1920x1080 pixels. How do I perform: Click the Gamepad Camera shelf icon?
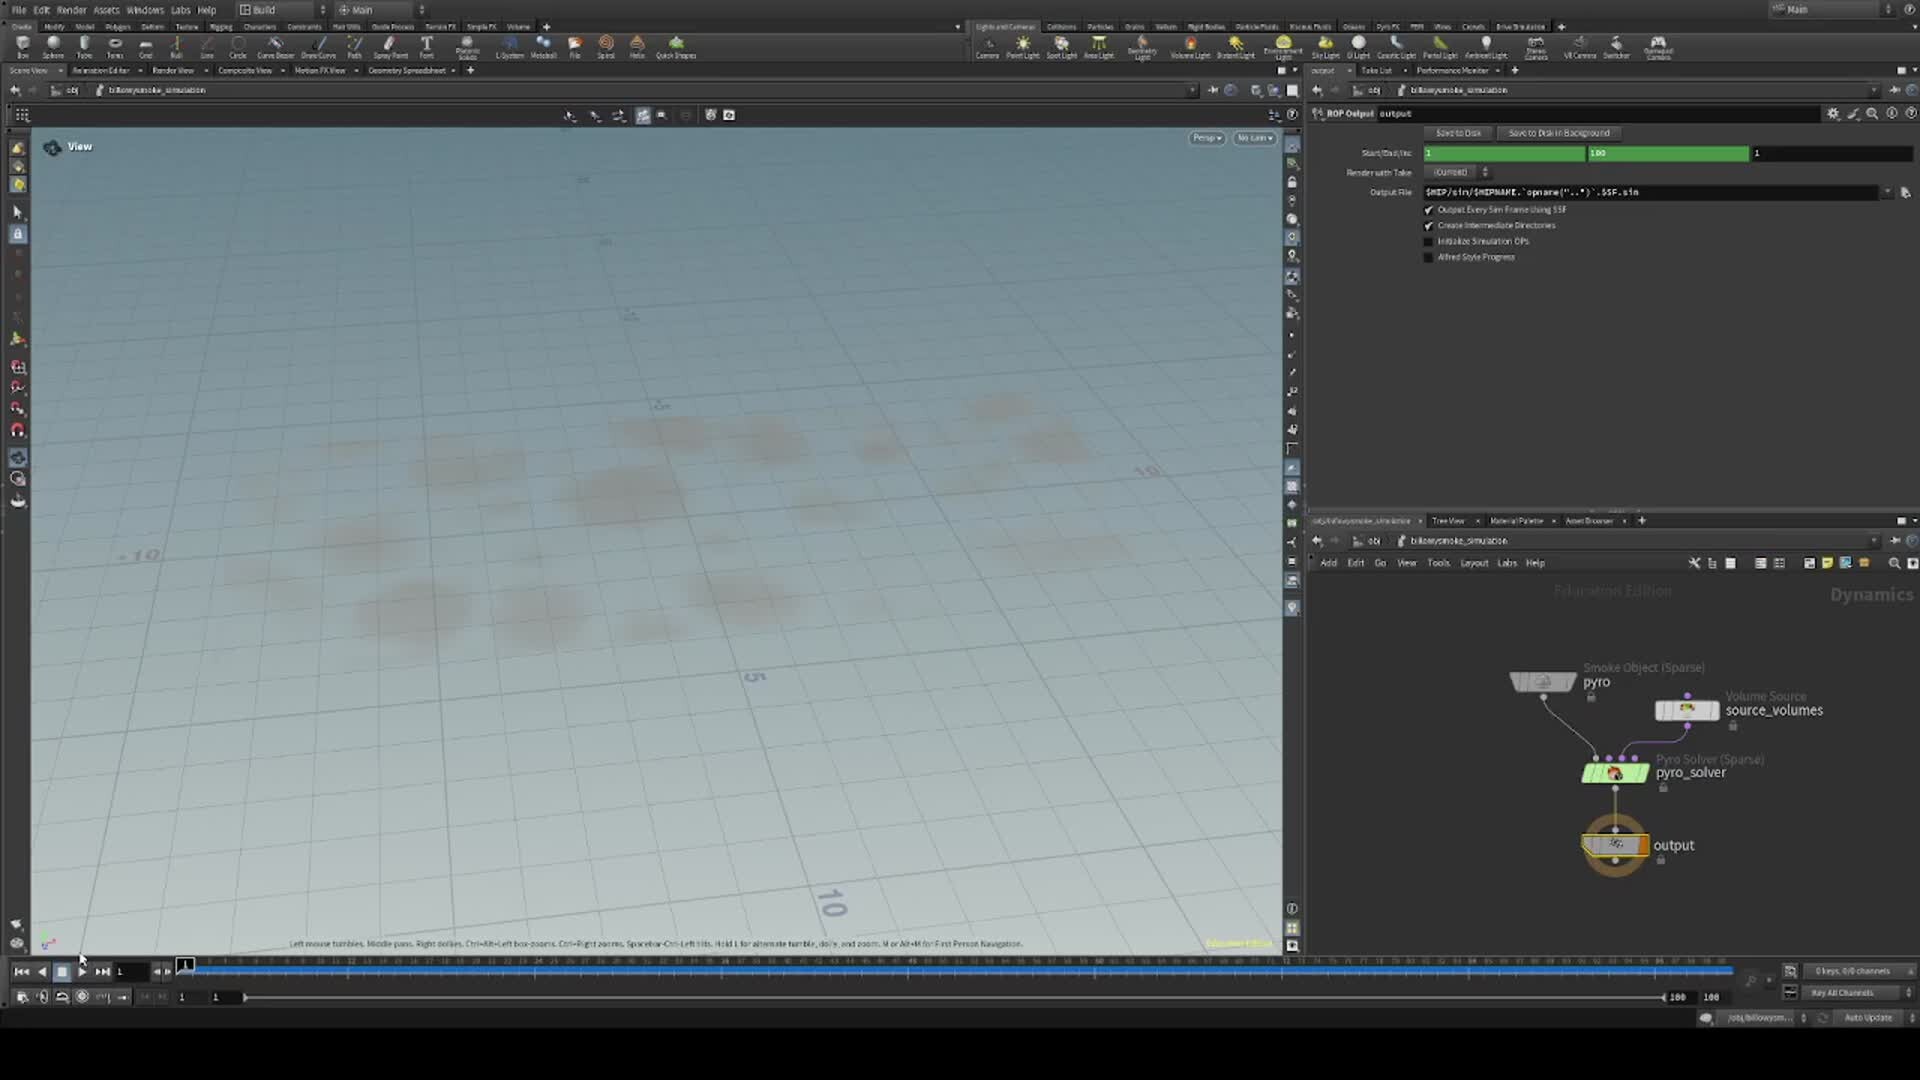tap(1658, 45)
